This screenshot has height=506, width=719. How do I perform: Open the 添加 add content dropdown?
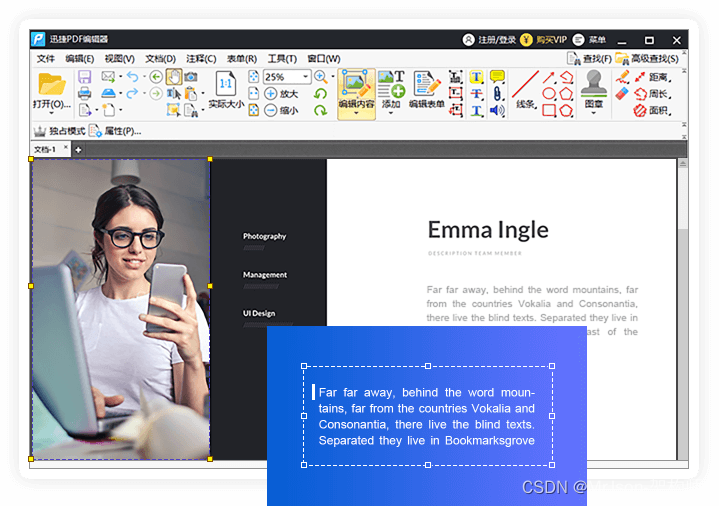click(x=391, y=113)
